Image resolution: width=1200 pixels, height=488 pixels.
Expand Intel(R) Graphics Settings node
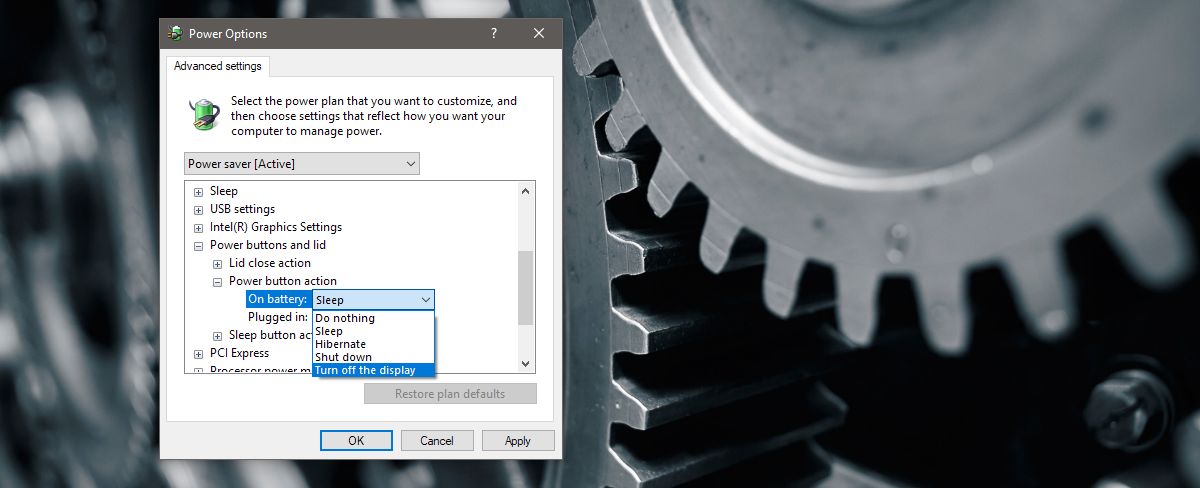coord(198,227)
